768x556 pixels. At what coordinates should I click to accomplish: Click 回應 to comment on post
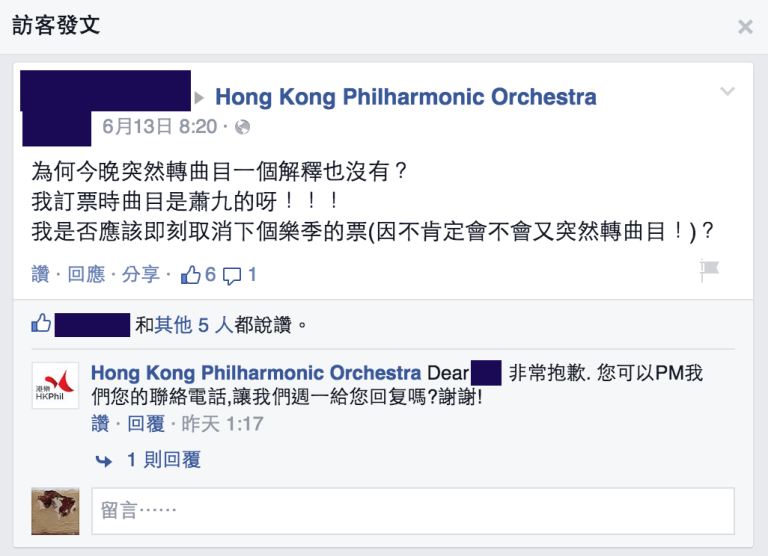[86, 274]
